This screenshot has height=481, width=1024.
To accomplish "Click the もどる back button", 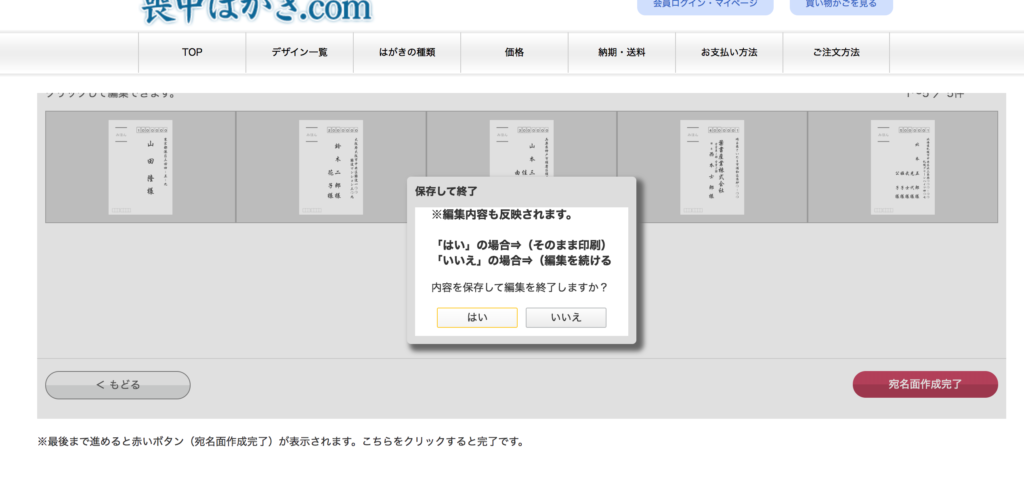I will point(118,385).
